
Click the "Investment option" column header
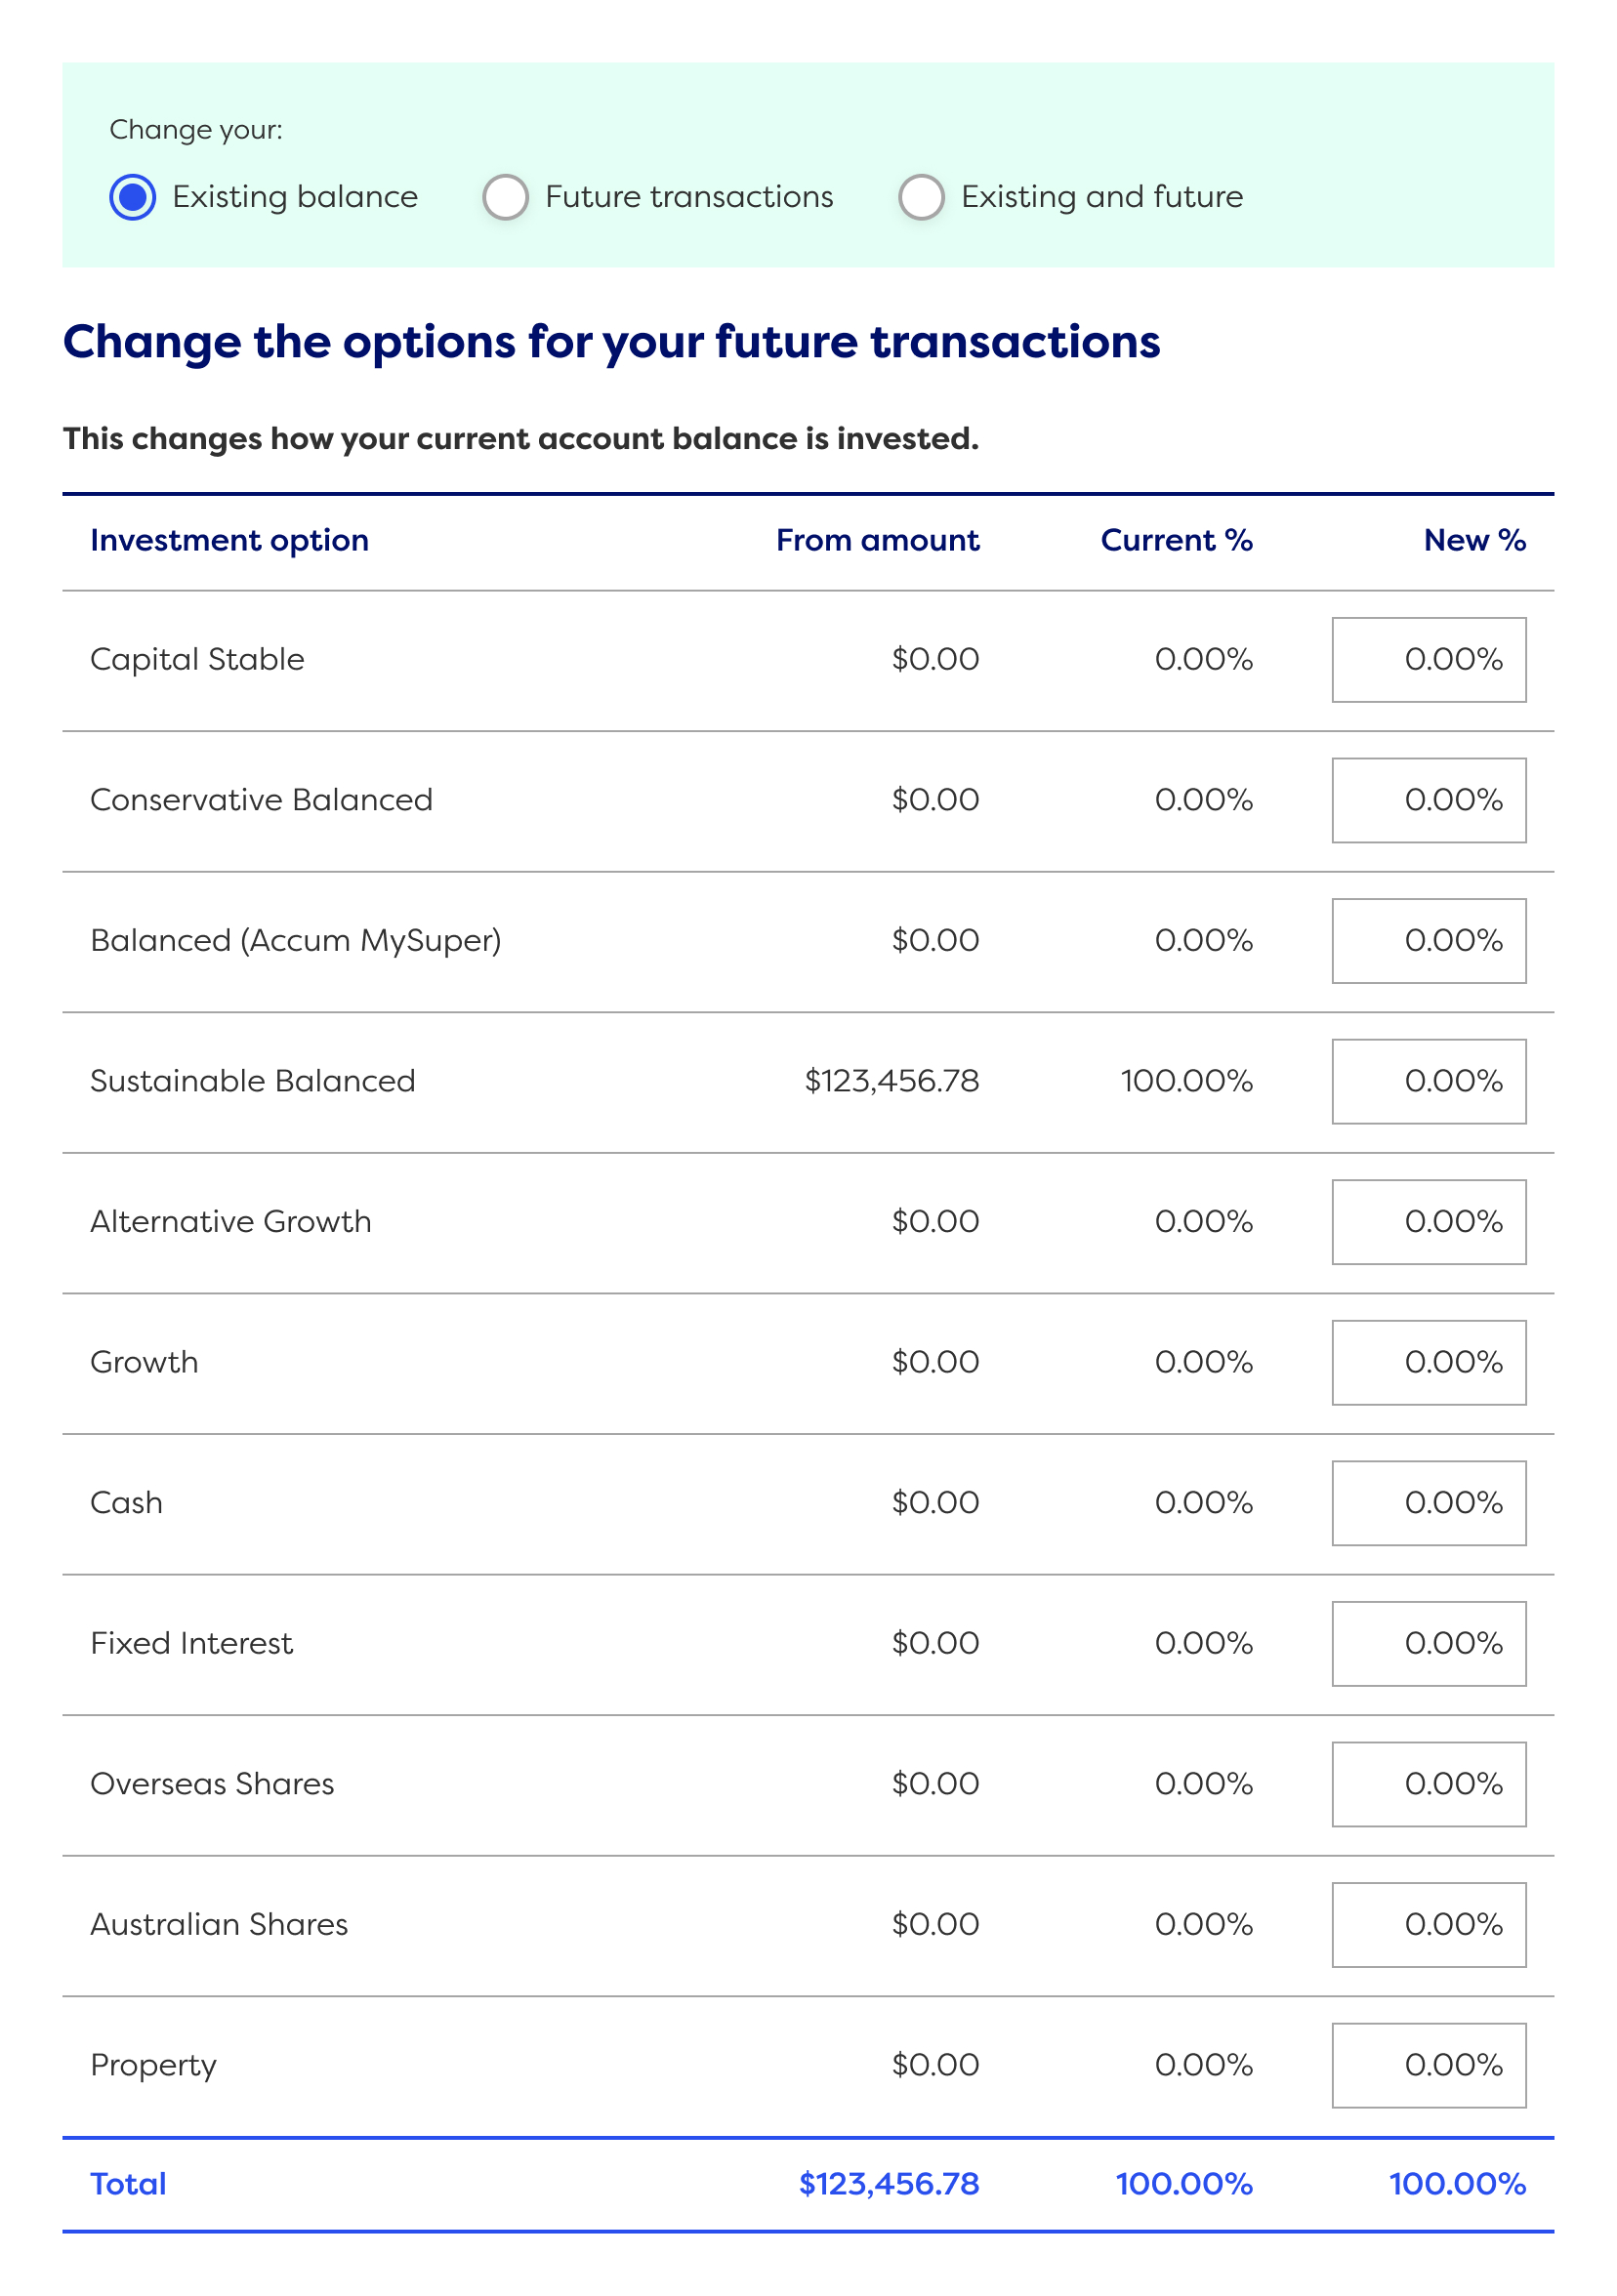pos(229,540)
